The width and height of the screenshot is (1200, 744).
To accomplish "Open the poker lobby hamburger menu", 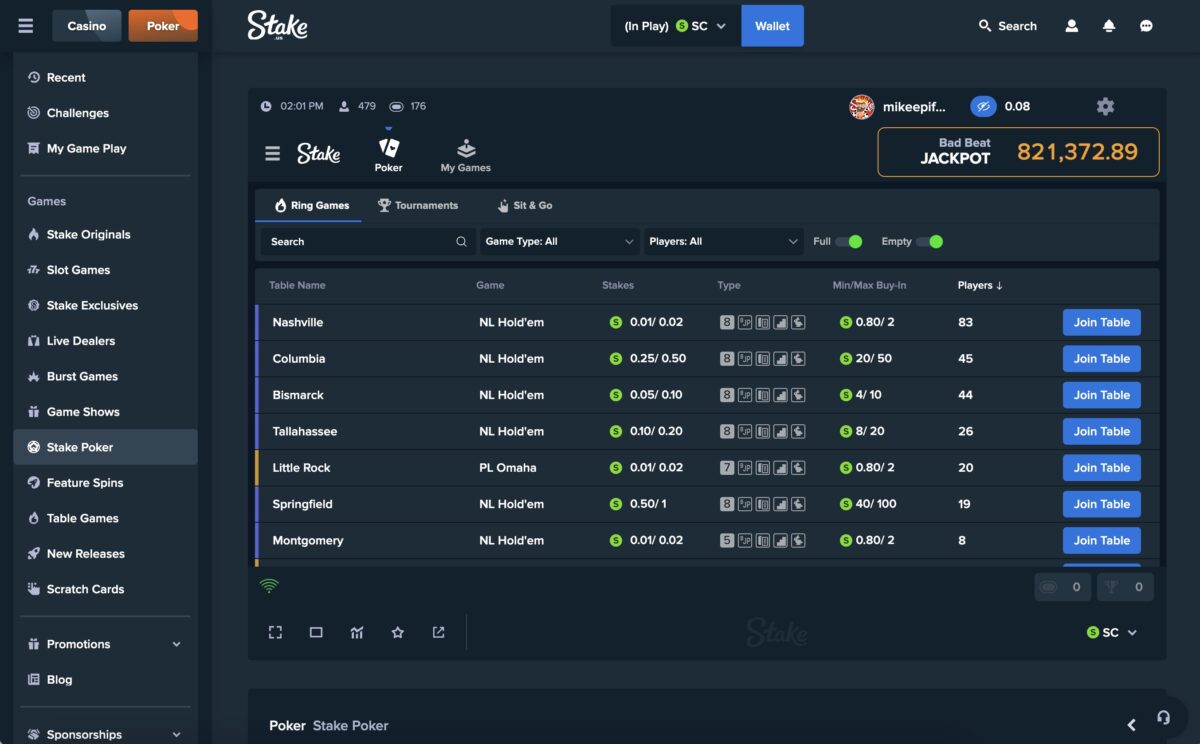I will coord(272,154).
